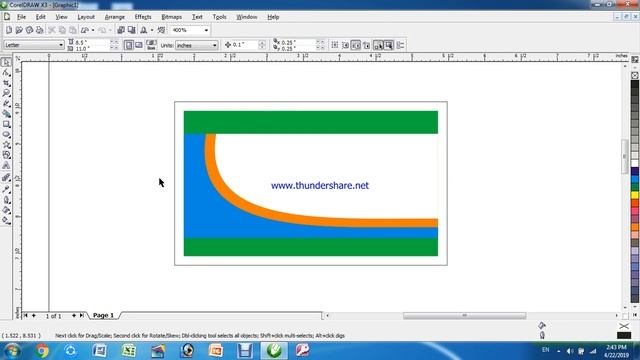Select the Freehand tool in the toolbox

(x=6, y=104)
